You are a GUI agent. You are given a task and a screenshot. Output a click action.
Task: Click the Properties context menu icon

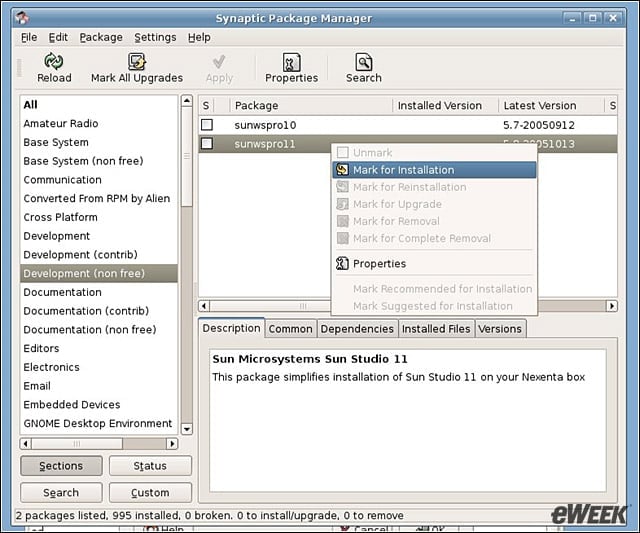pyautogui.click(x=342, y=264)
